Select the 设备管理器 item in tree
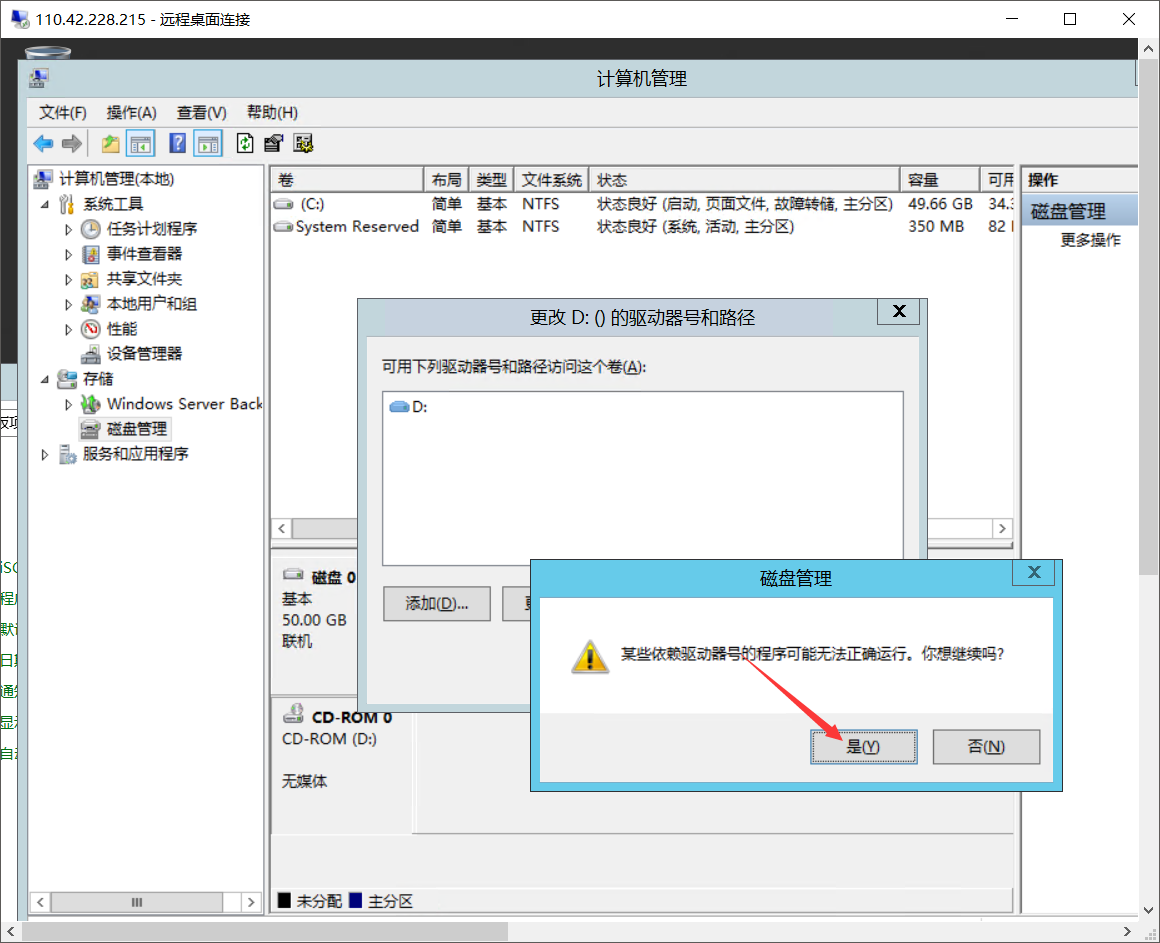This screenshot has width=1160, height=943. click(144, 354)
